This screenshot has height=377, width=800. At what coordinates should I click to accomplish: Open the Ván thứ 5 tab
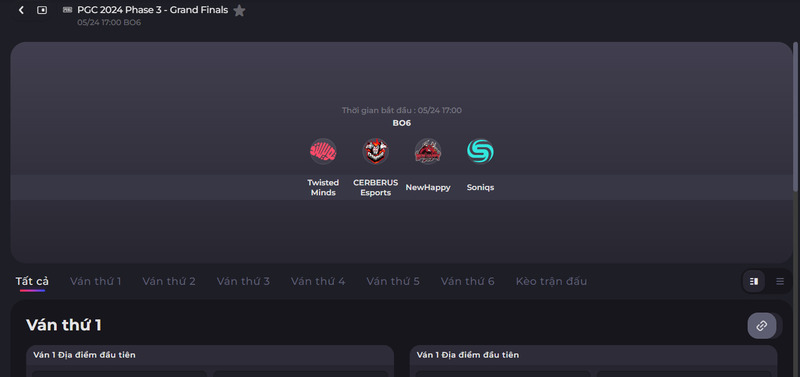[393, 281]
